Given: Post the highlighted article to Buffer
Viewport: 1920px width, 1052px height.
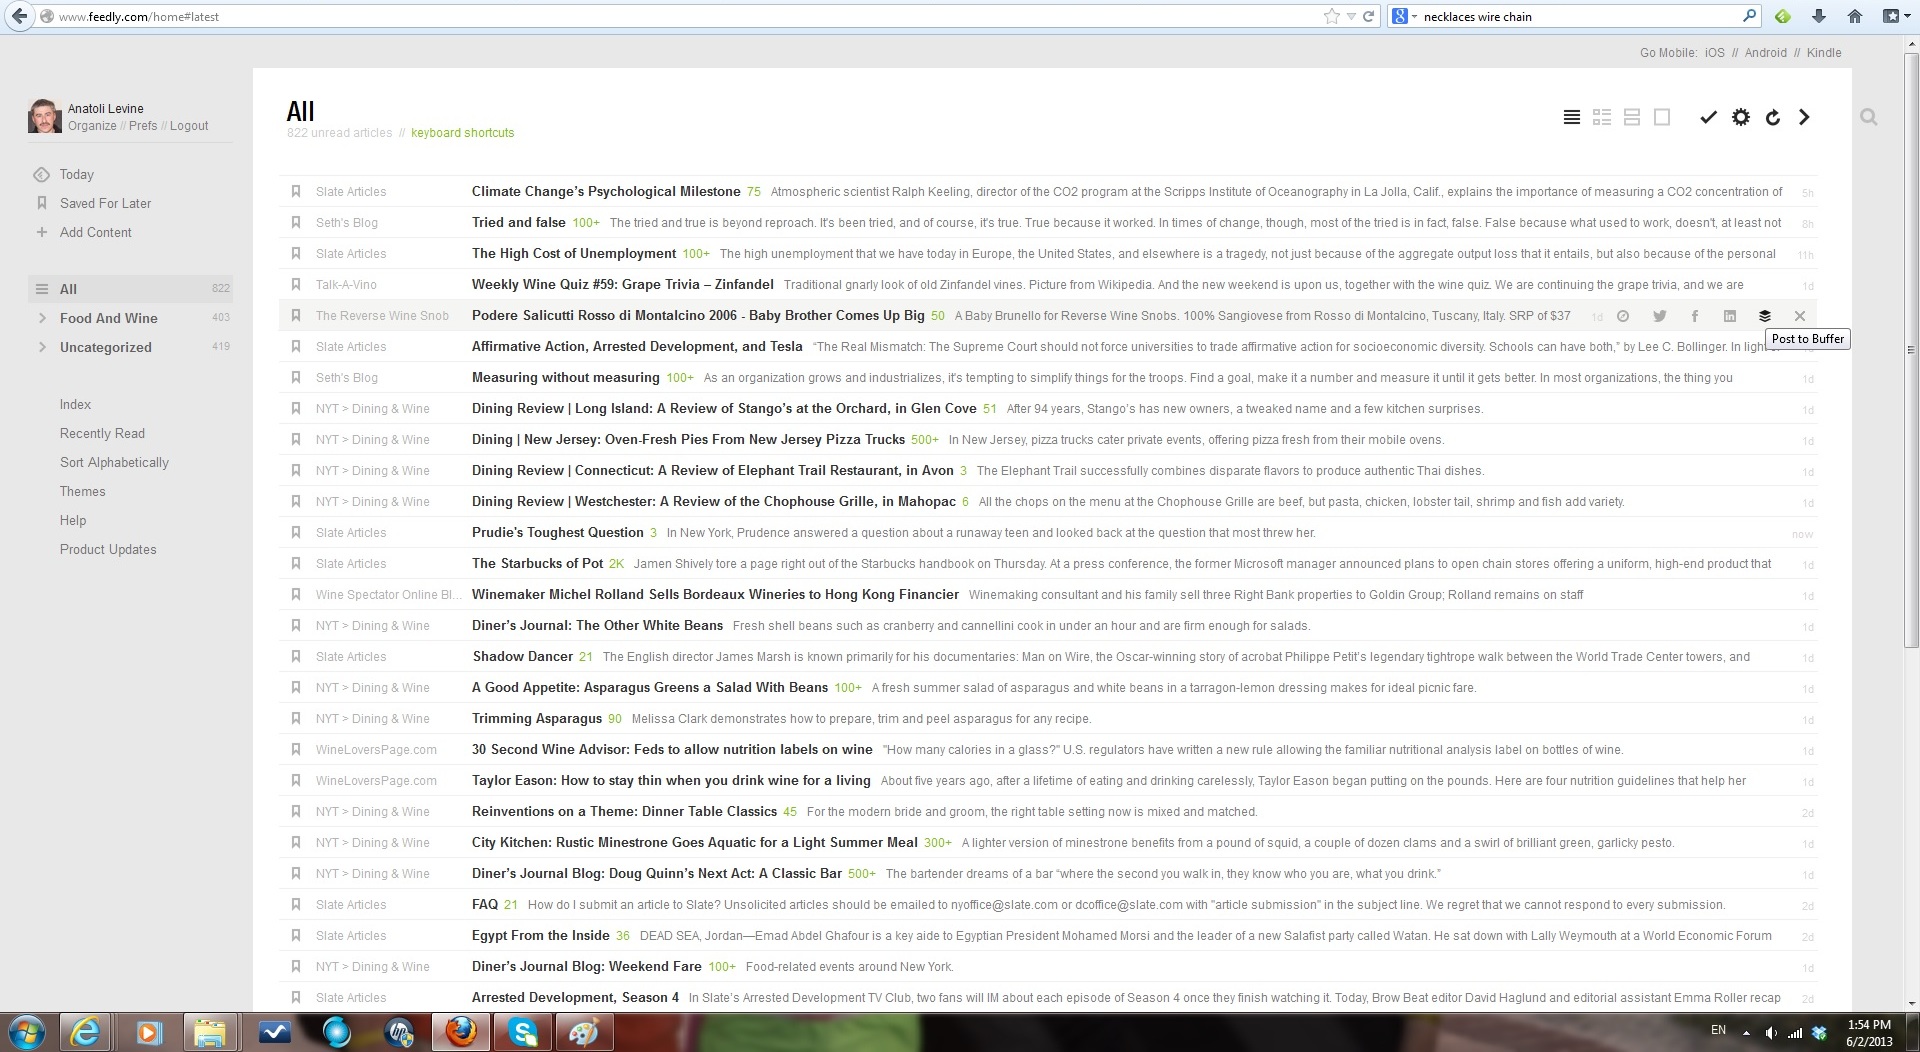Looking at the screenshot, I should (x=1765, y=316).
